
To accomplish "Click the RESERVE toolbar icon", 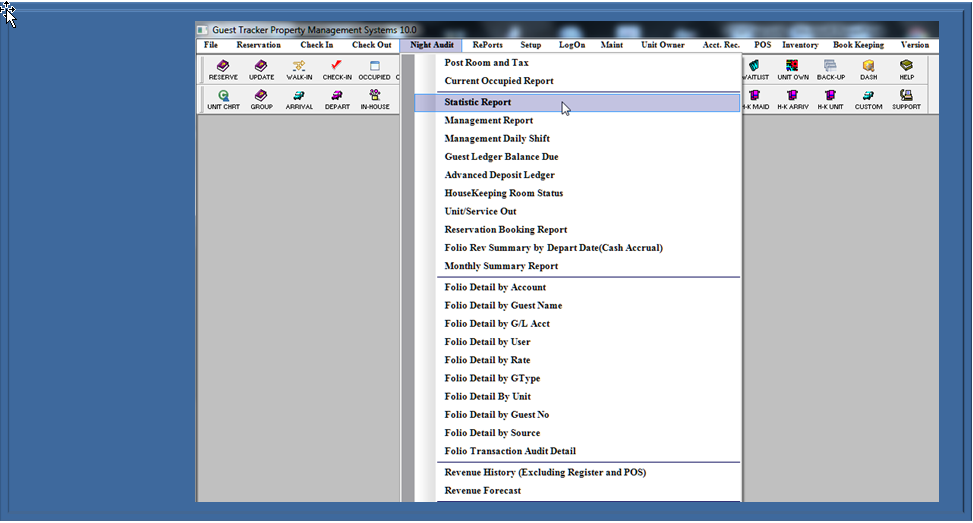I will [x=223, y=69].
